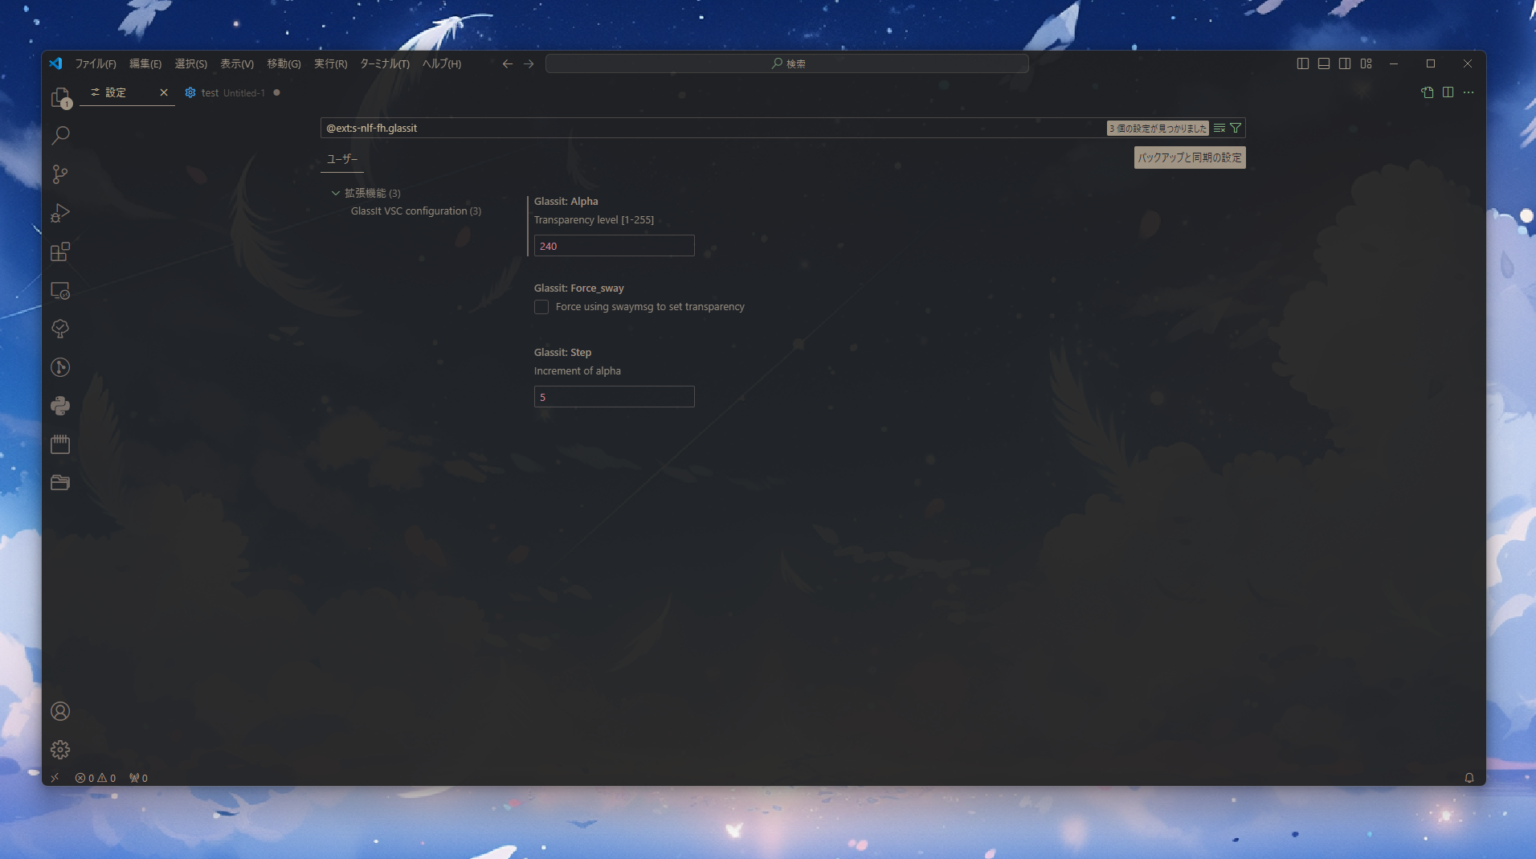Screen dimensions: 1536x859
Task: Open Settings (JSON) via the editor title icon
Action: point(1426,92)
